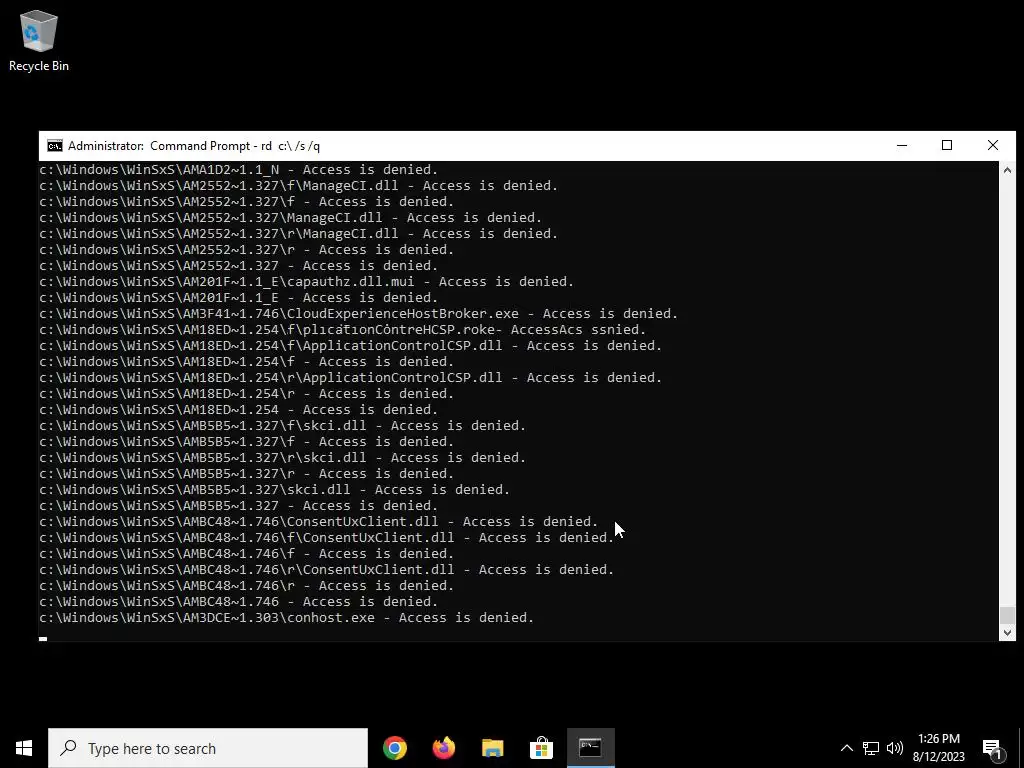Click the AMA1D2~1.1_N access denied line

pos(238,169)
